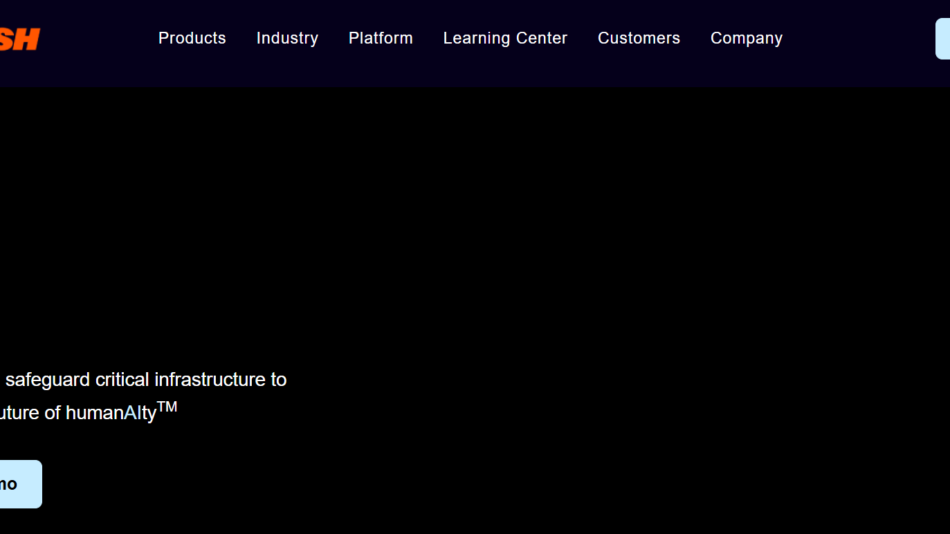Click the word "critical" in the tagline

pos(122,380)
